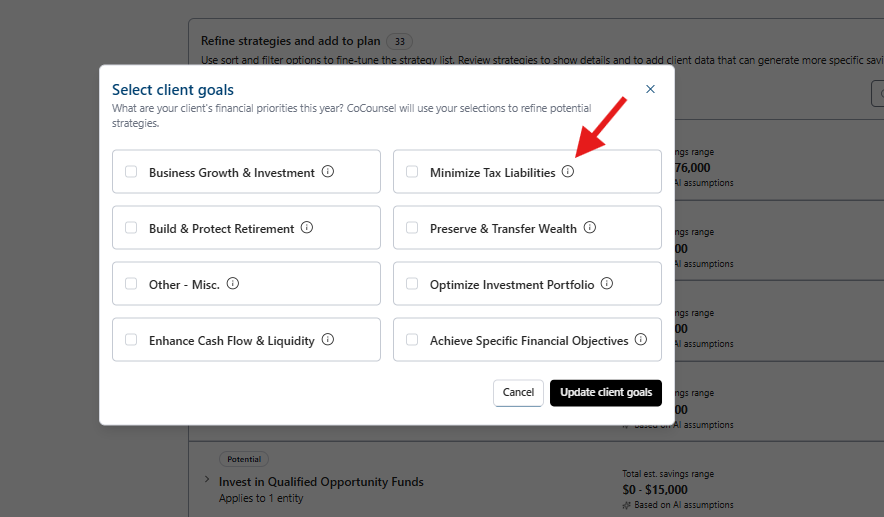This screenshot has width=884, height=517.
Task: Show info for Optimize Investment Portfolio
Action: [607, 284]
